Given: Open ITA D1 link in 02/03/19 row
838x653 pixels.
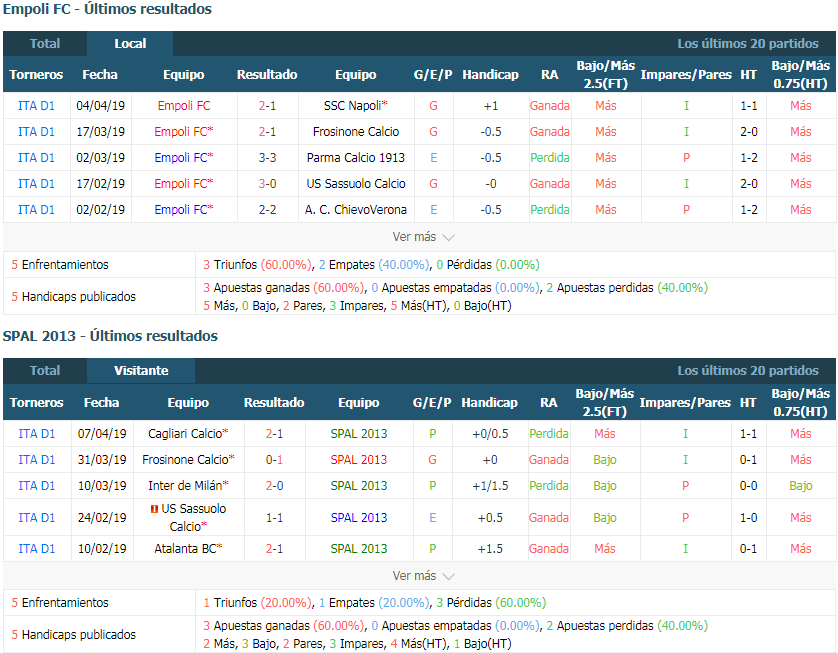Looking at the screenshot, I should coord(36,158).
